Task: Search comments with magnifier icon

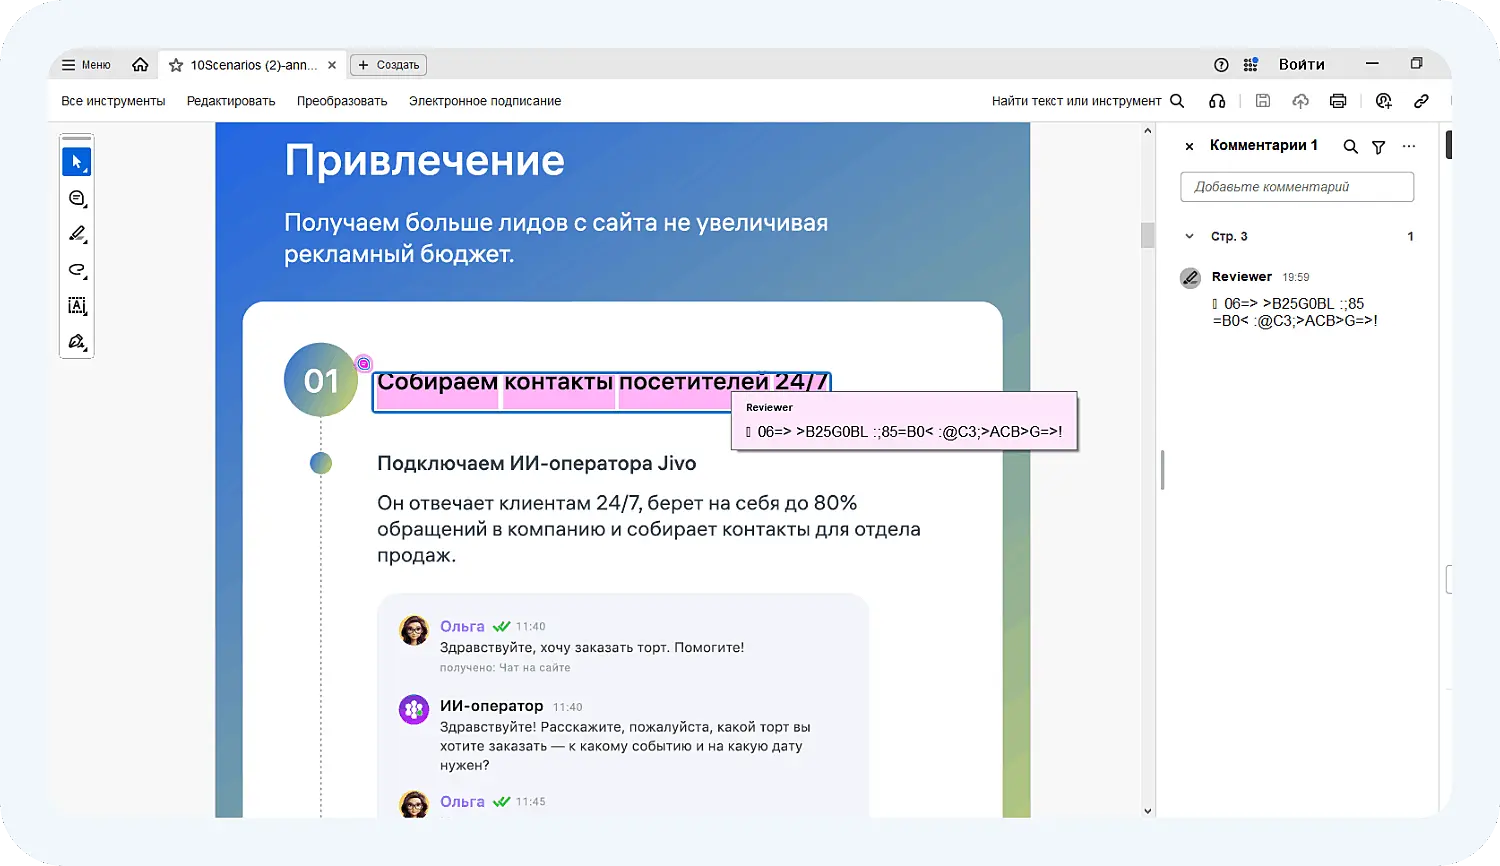Action: (1350, 146)
